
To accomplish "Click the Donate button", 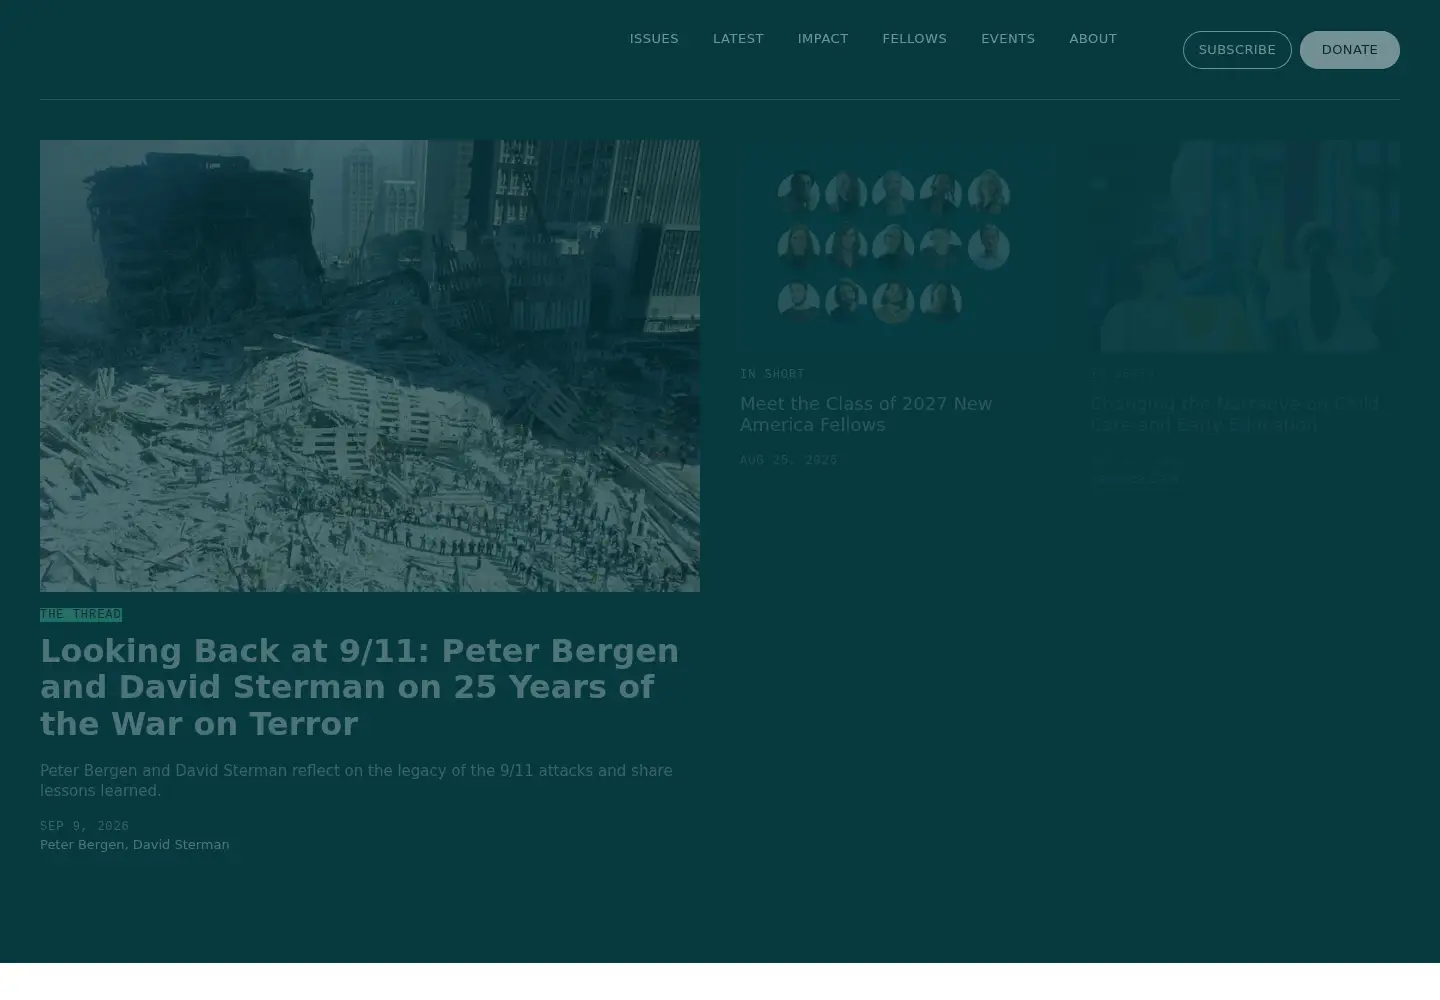I will tap(1350, 50).
